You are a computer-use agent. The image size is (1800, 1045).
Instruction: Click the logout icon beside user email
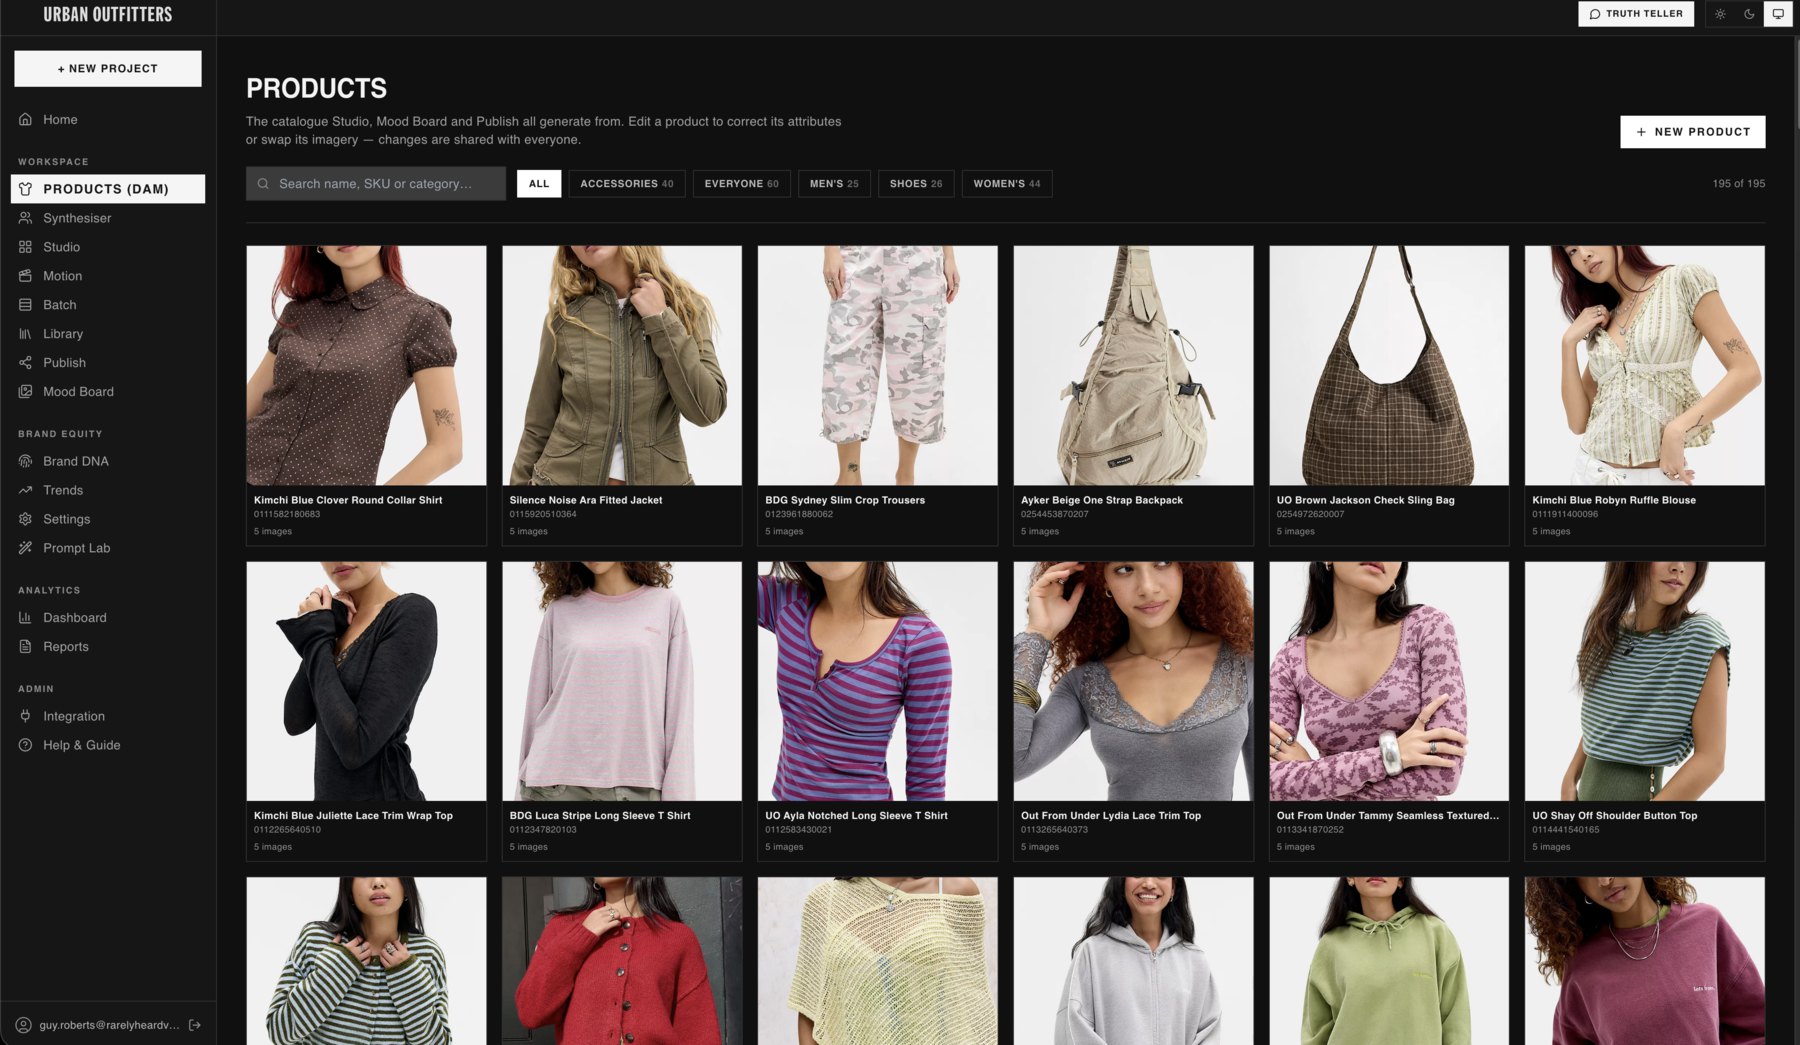195,1025
